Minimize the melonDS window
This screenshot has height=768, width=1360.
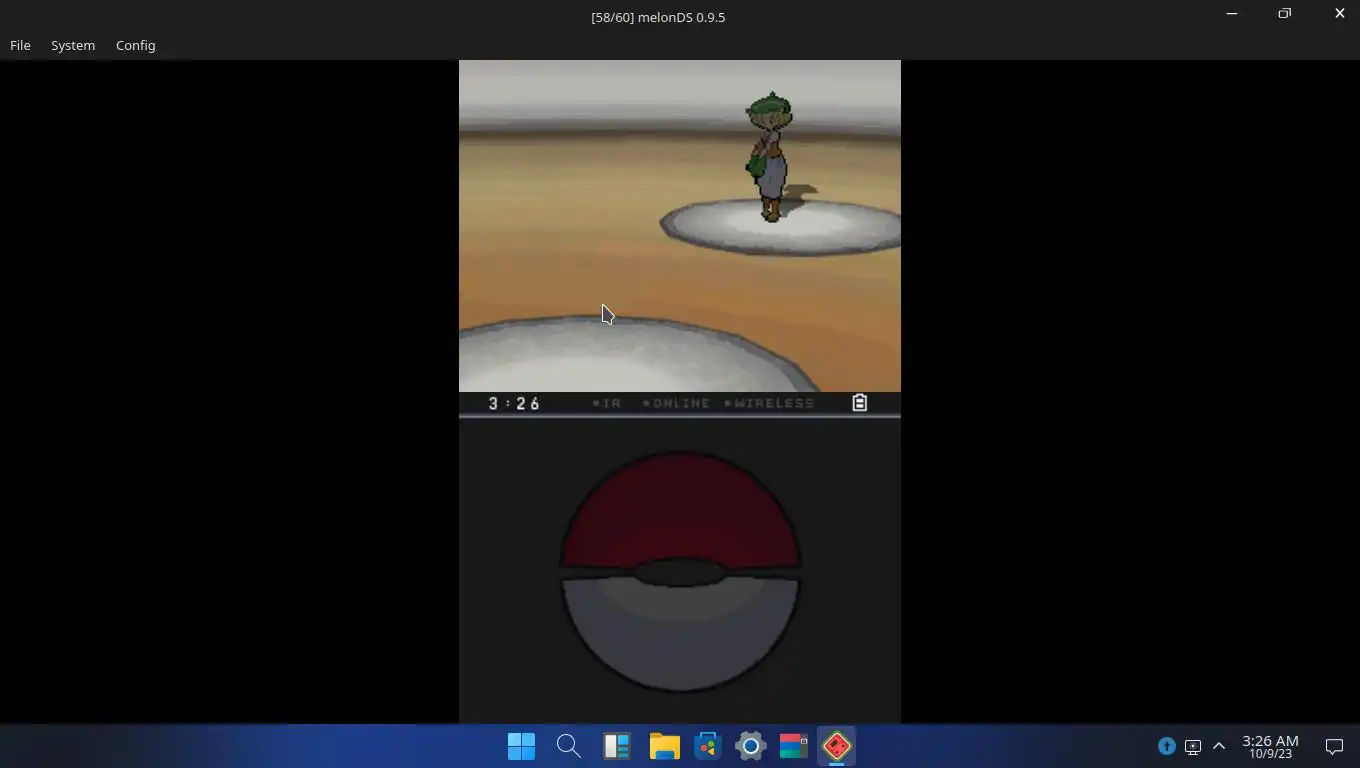click(x=1232, y=14)
